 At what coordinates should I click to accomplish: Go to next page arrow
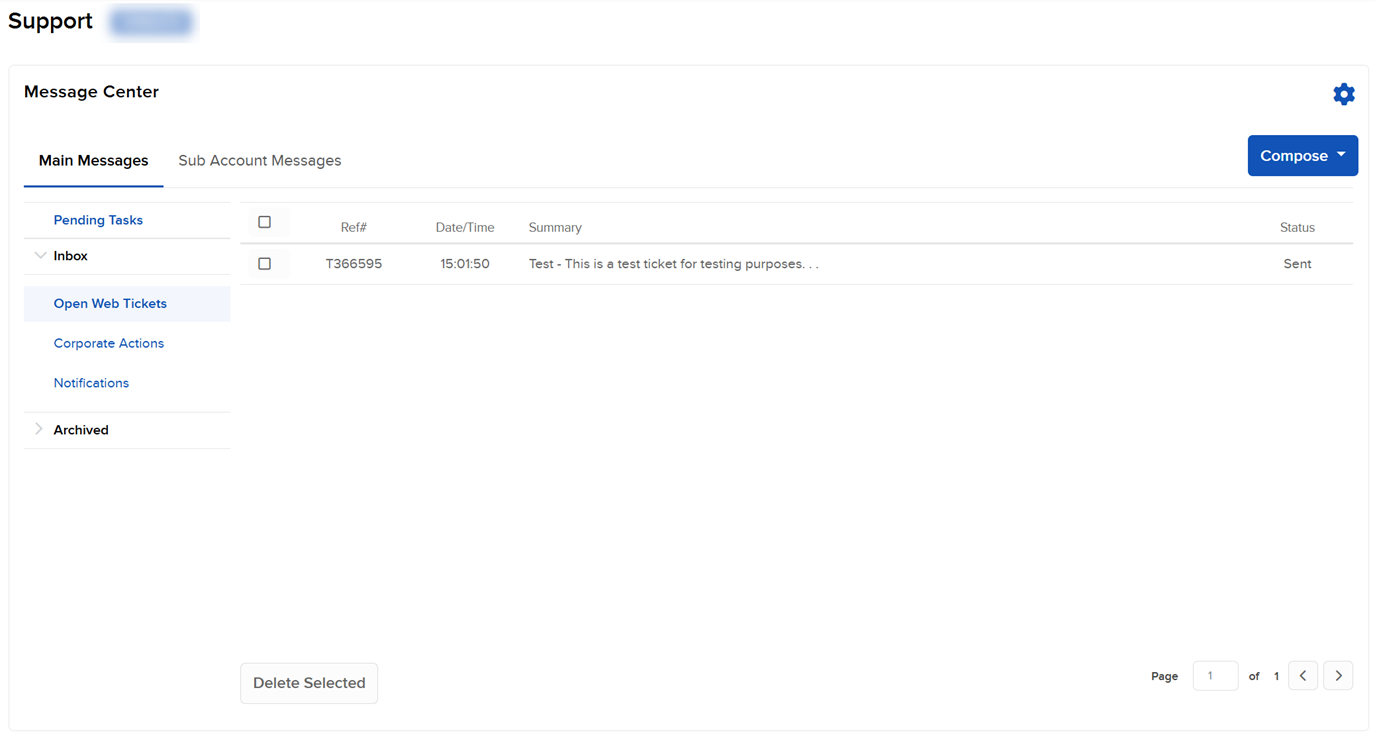click(x=1338, y=676)
